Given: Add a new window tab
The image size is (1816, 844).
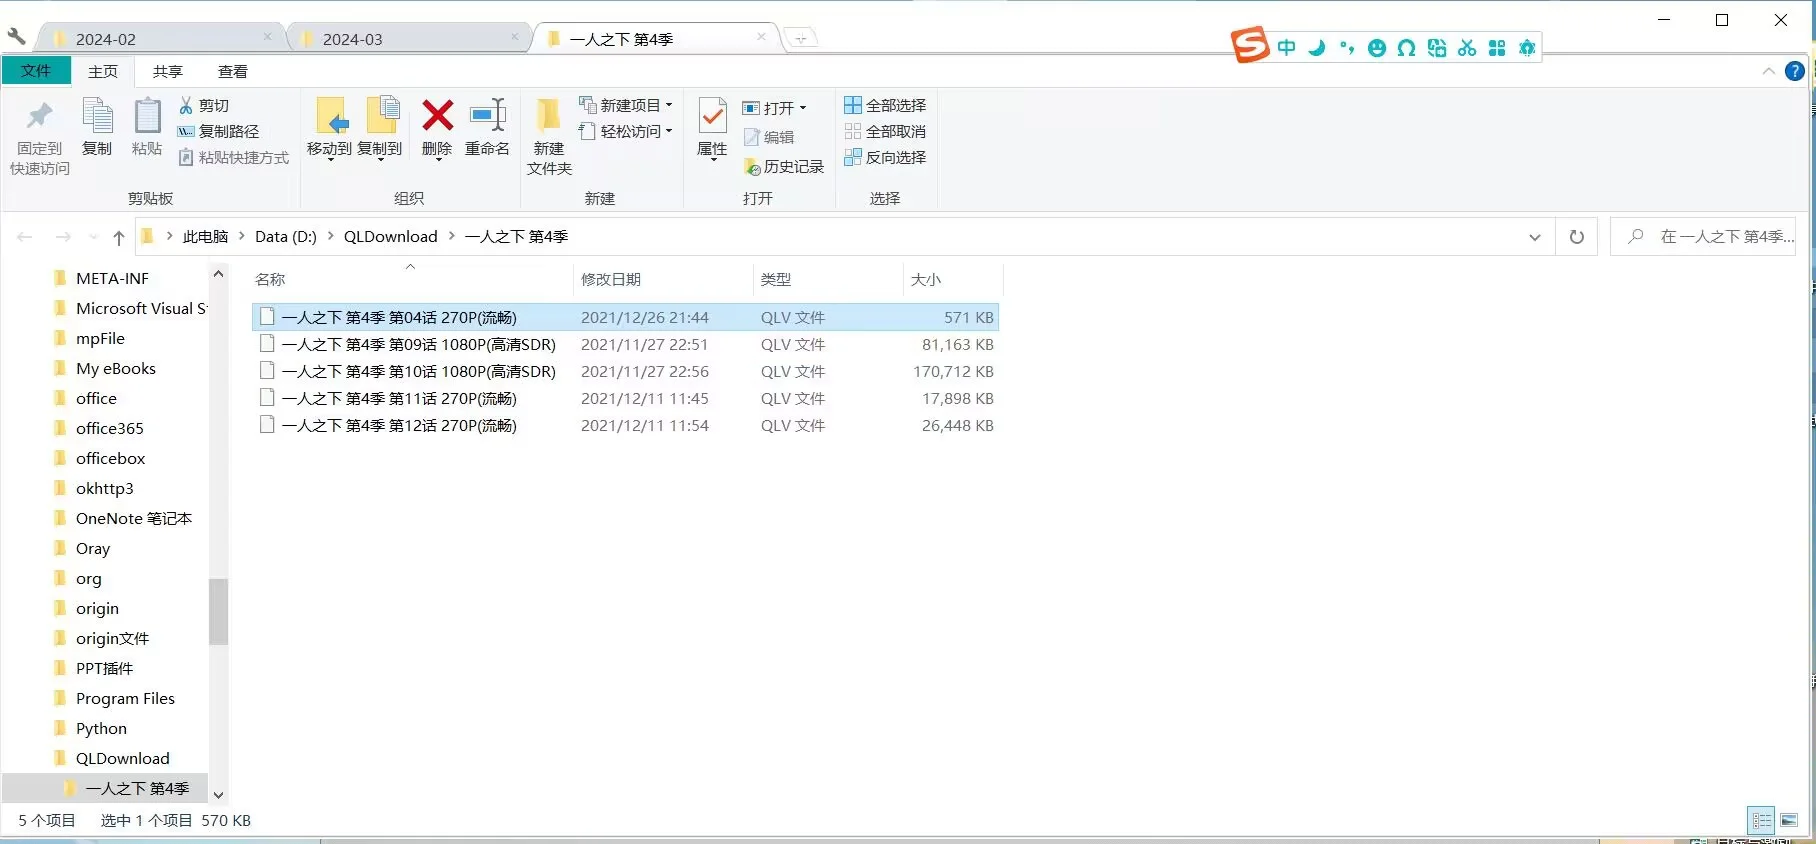Looking at the screenshot, I should coord(801,39).
